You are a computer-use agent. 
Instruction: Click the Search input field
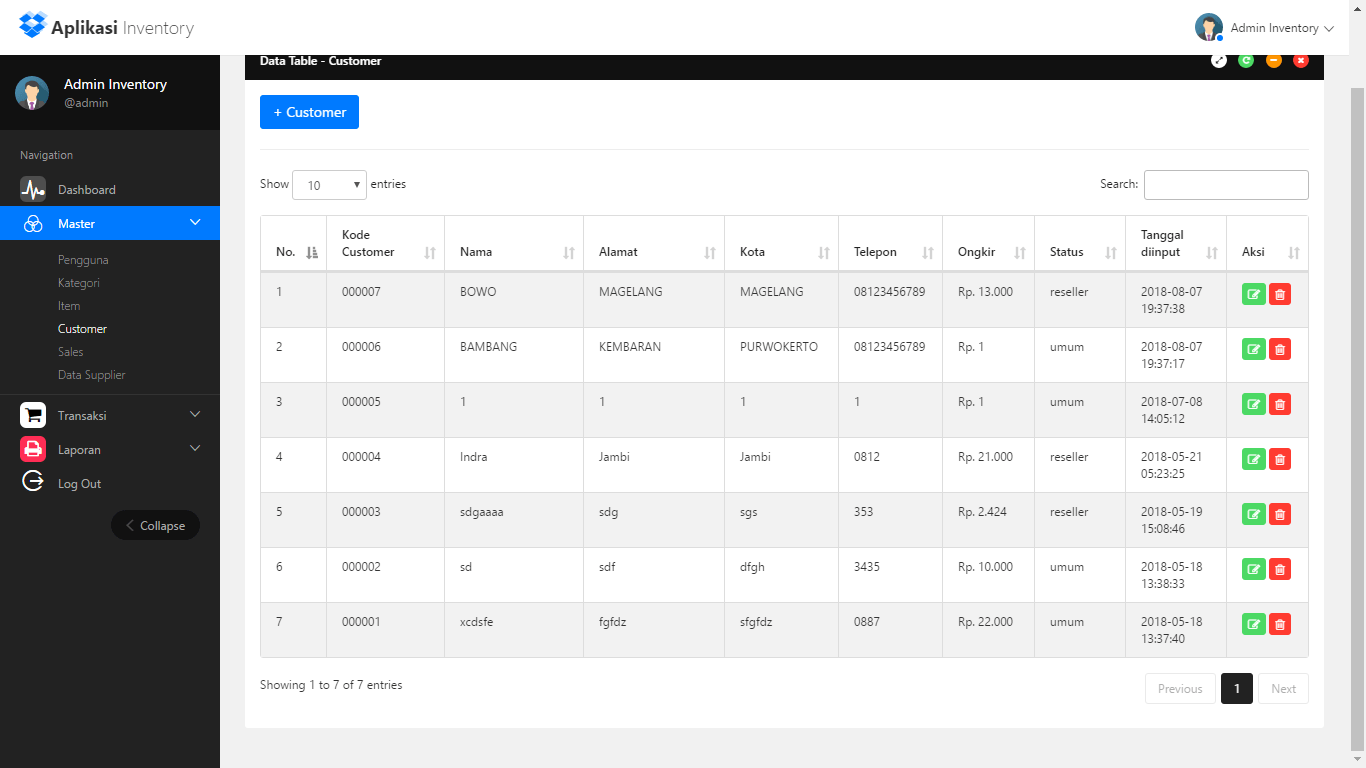(x=1226, y=184)
